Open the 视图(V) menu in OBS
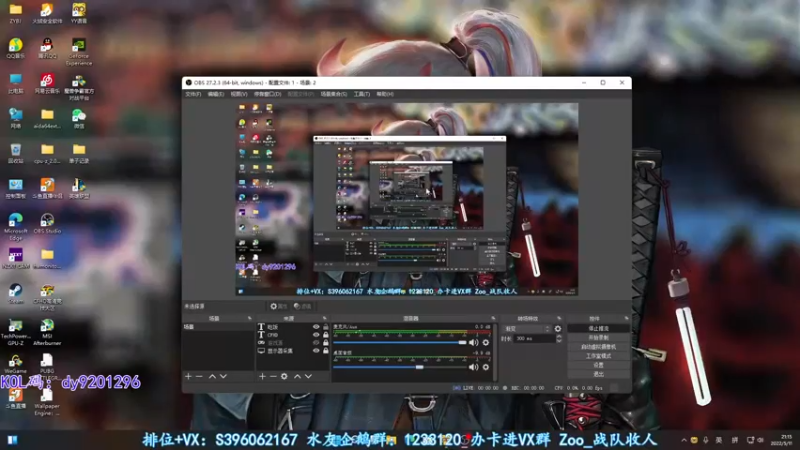Image resolution: width=800 pixels, height=450 pixels. tap(239, 94)
